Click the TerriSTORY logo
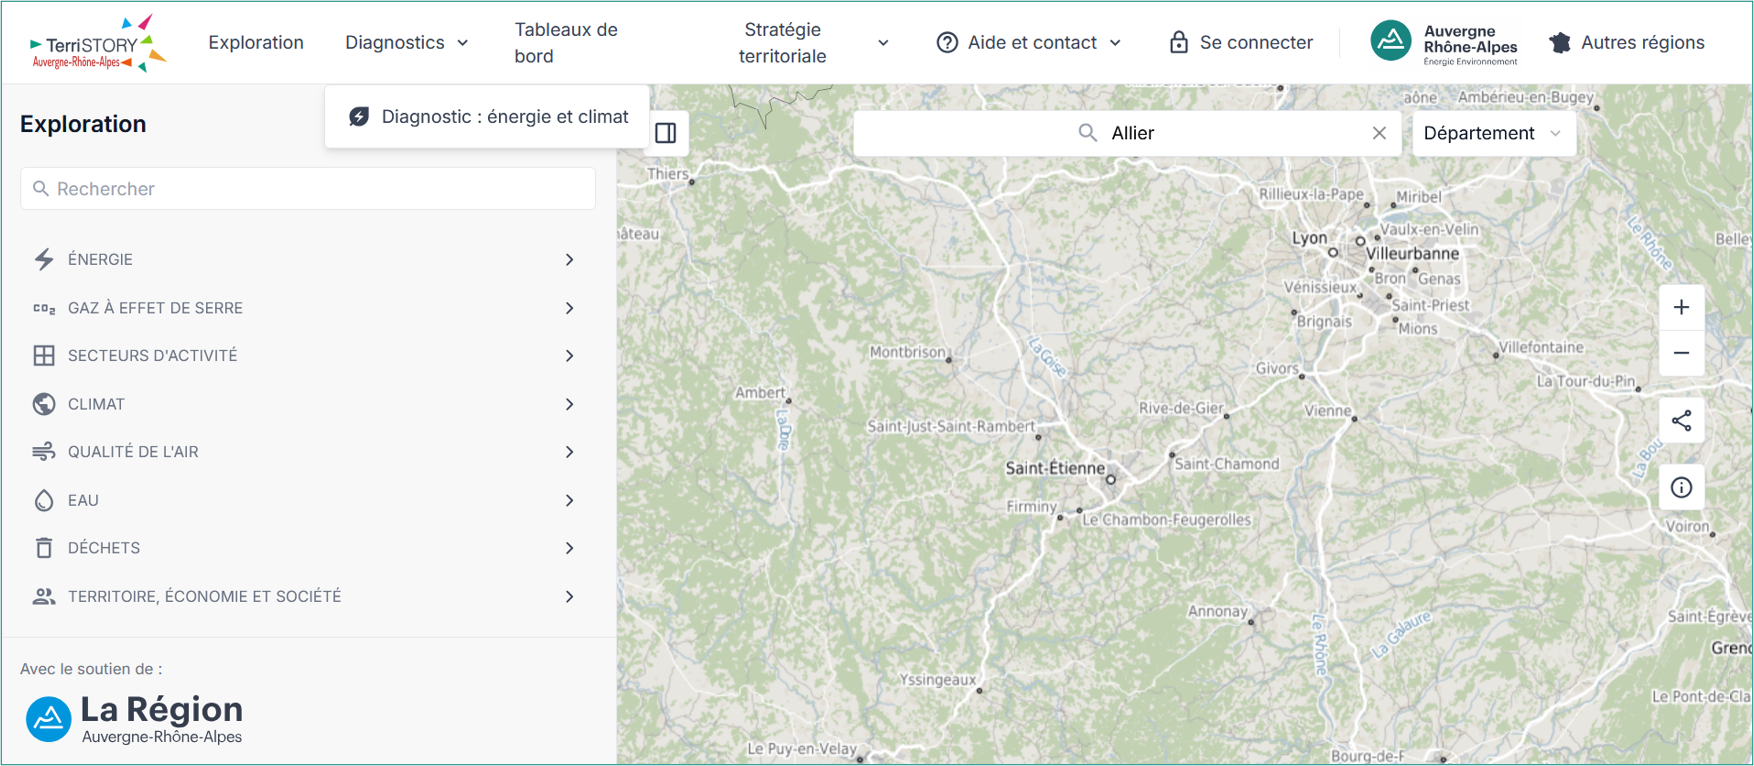1754x766 pixels. coord(98,43)
